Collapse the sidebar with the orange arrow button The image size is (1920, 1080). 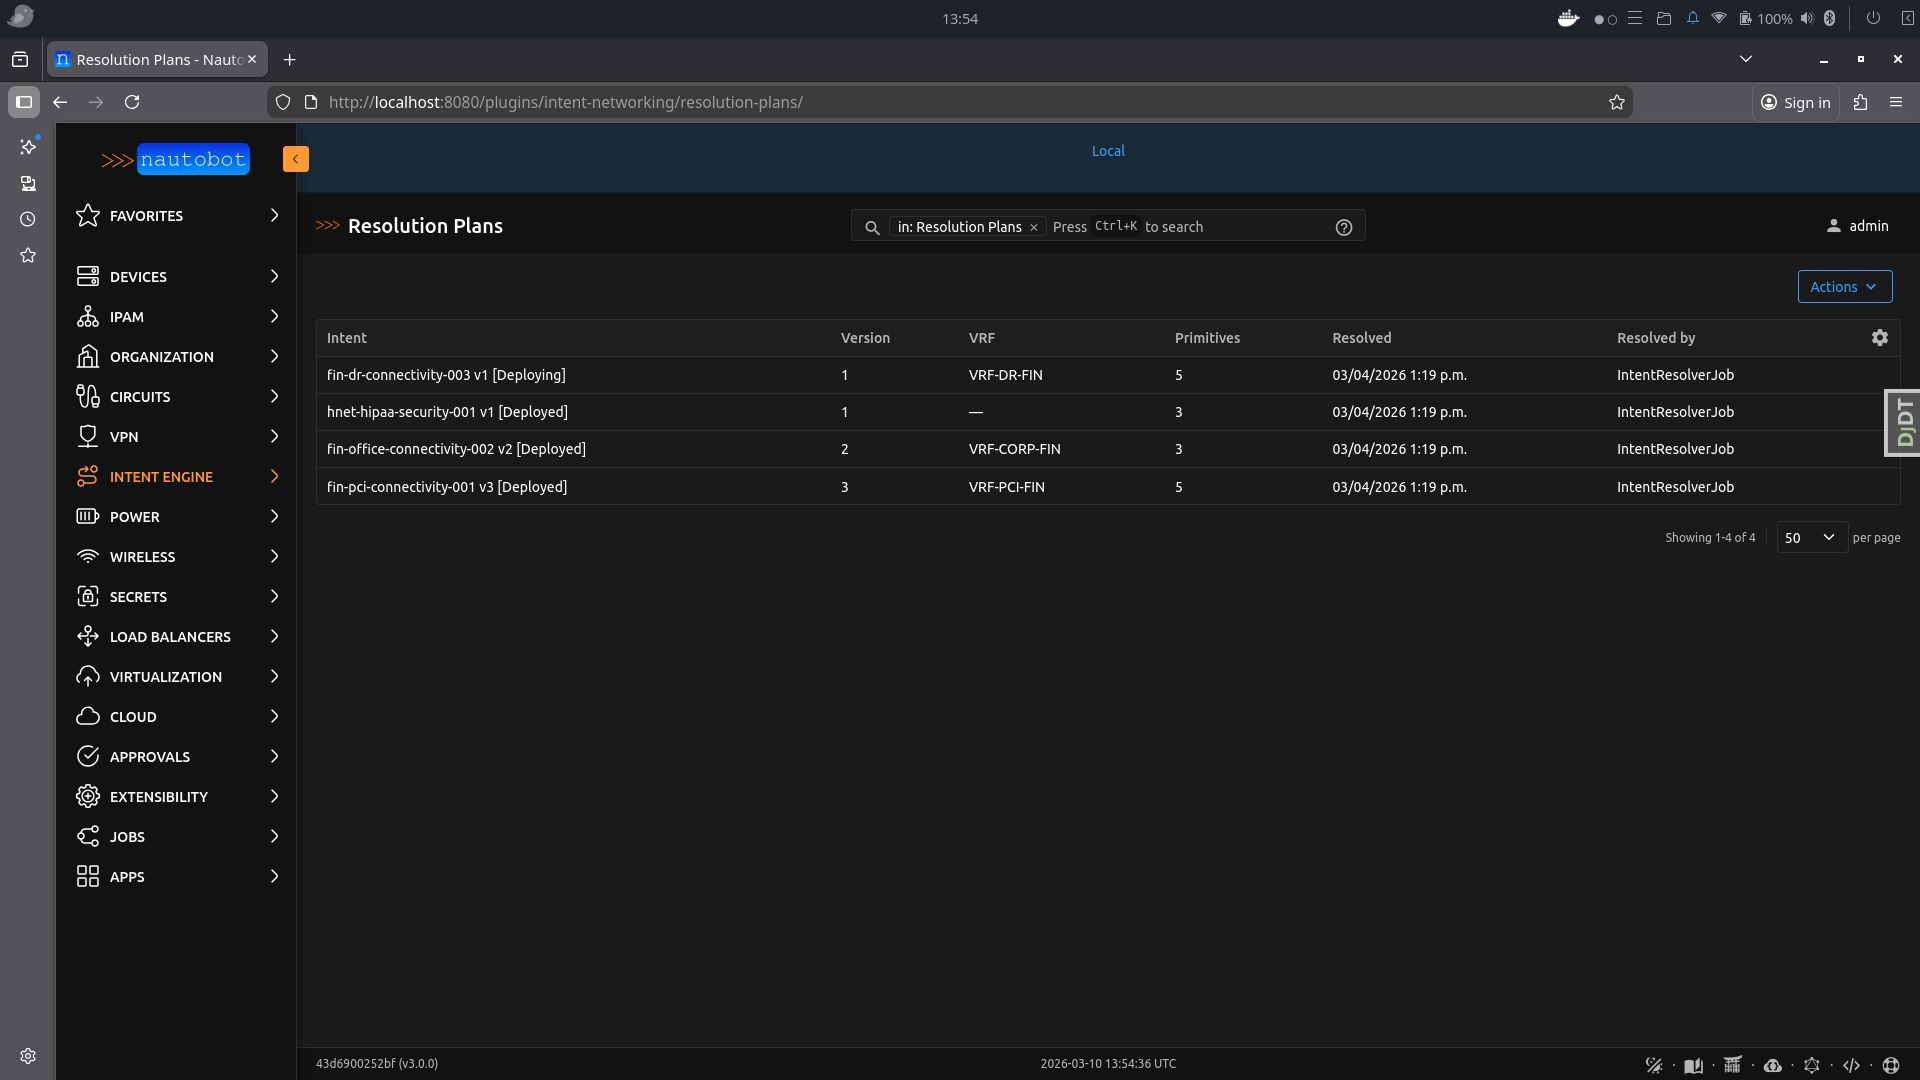coord(295,159)
